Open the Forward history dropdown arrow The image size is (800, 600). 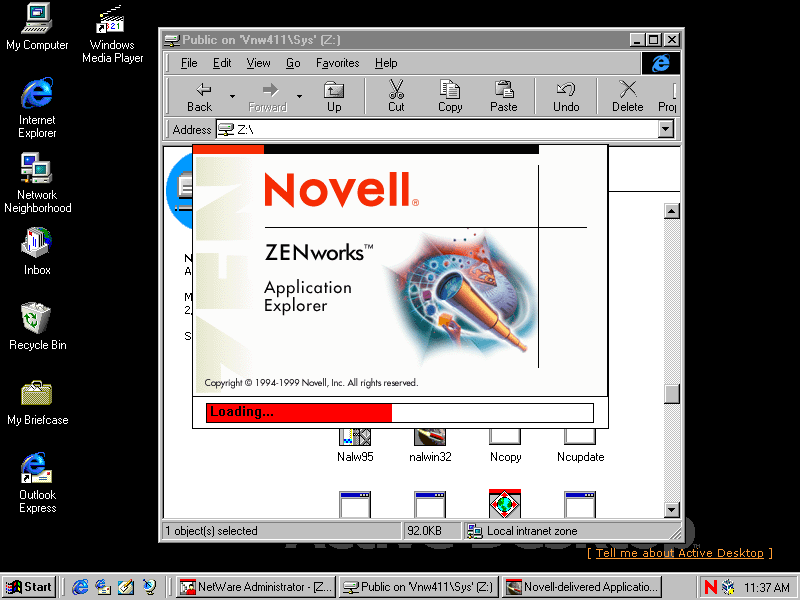coord(299,96)
